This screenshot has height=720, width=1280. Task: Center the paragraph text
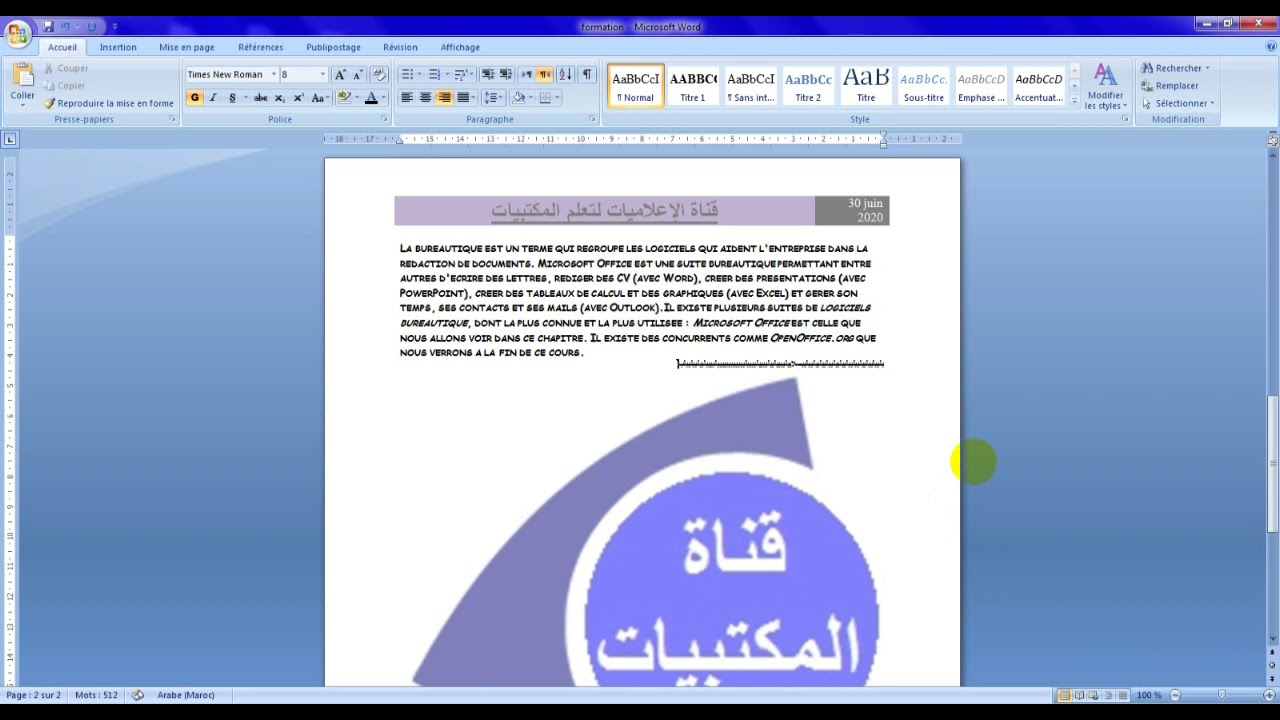[x=425, y=97]
